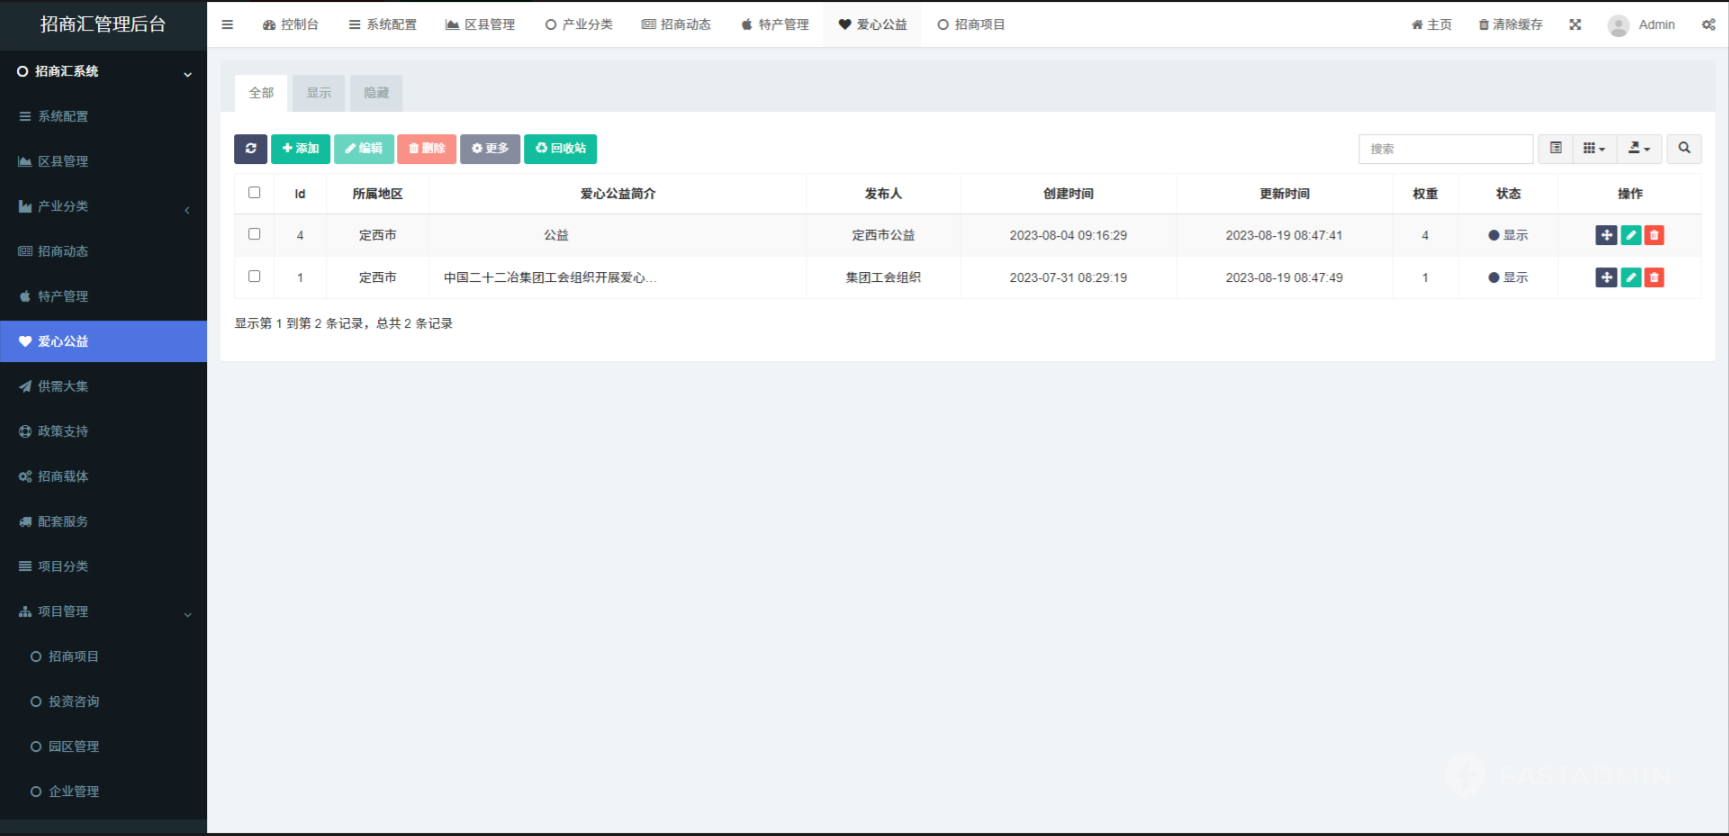Toggle the table card view icon
Screen dimensions: 1729x836
[1556, 148]
